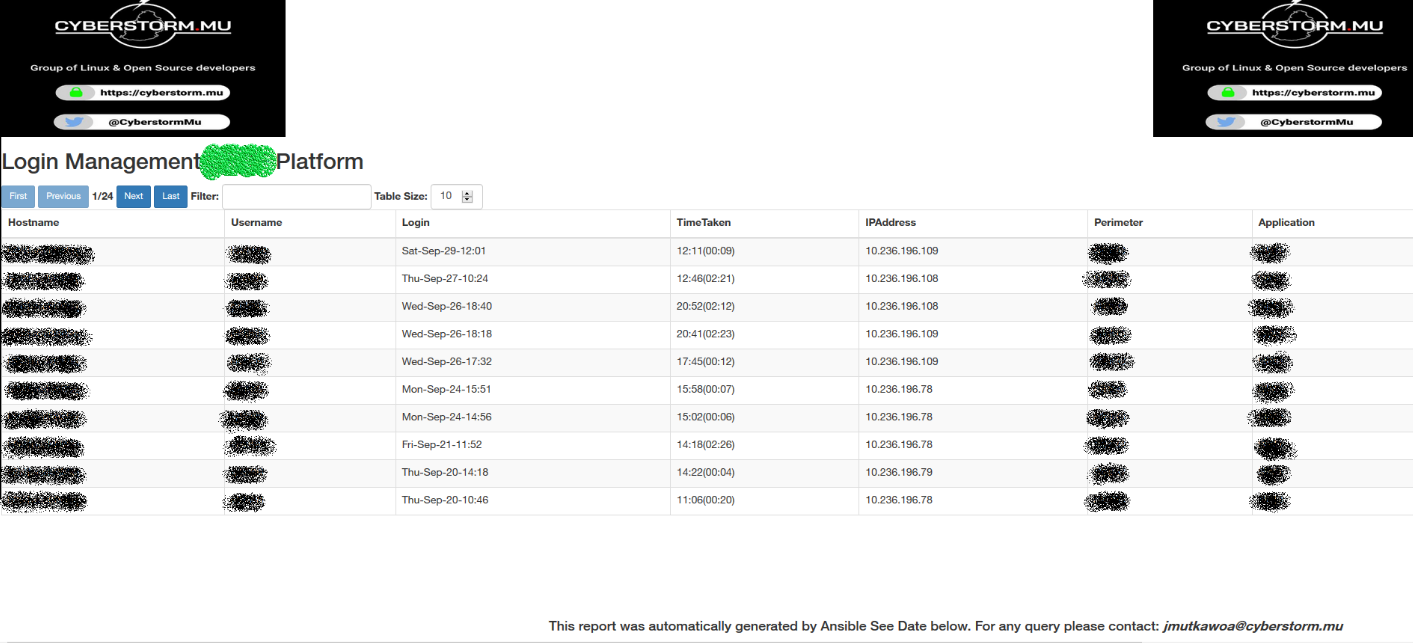Jump to the Last page of the table
Screen dimensions: 1413x643
170,197
